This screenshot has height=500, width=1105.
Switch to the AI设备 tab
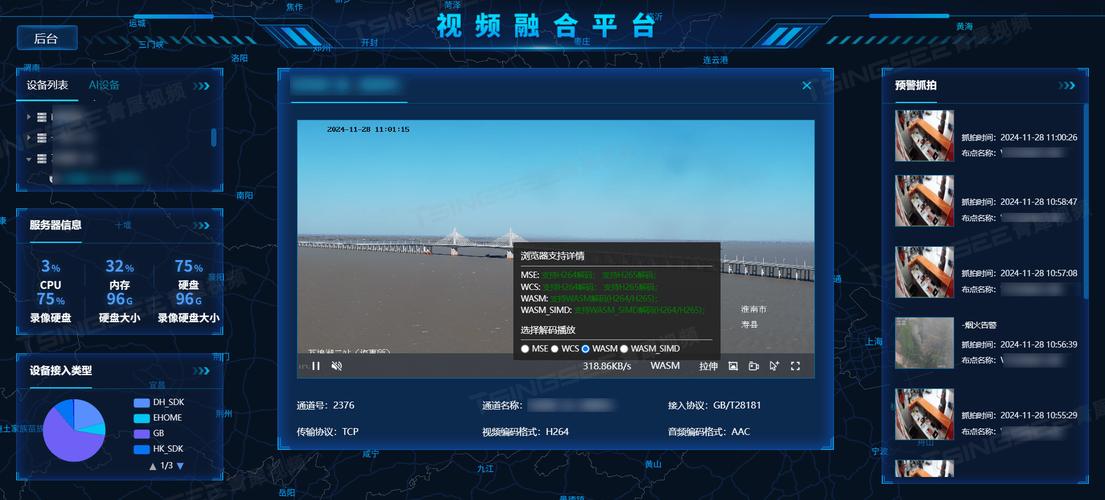(104, 85)
